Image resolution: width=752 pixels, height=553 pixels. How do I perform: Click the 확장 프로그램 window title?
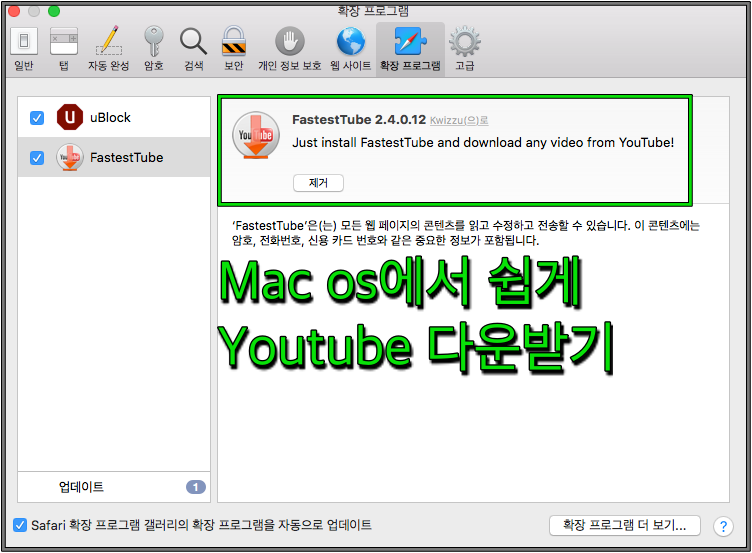373,11
